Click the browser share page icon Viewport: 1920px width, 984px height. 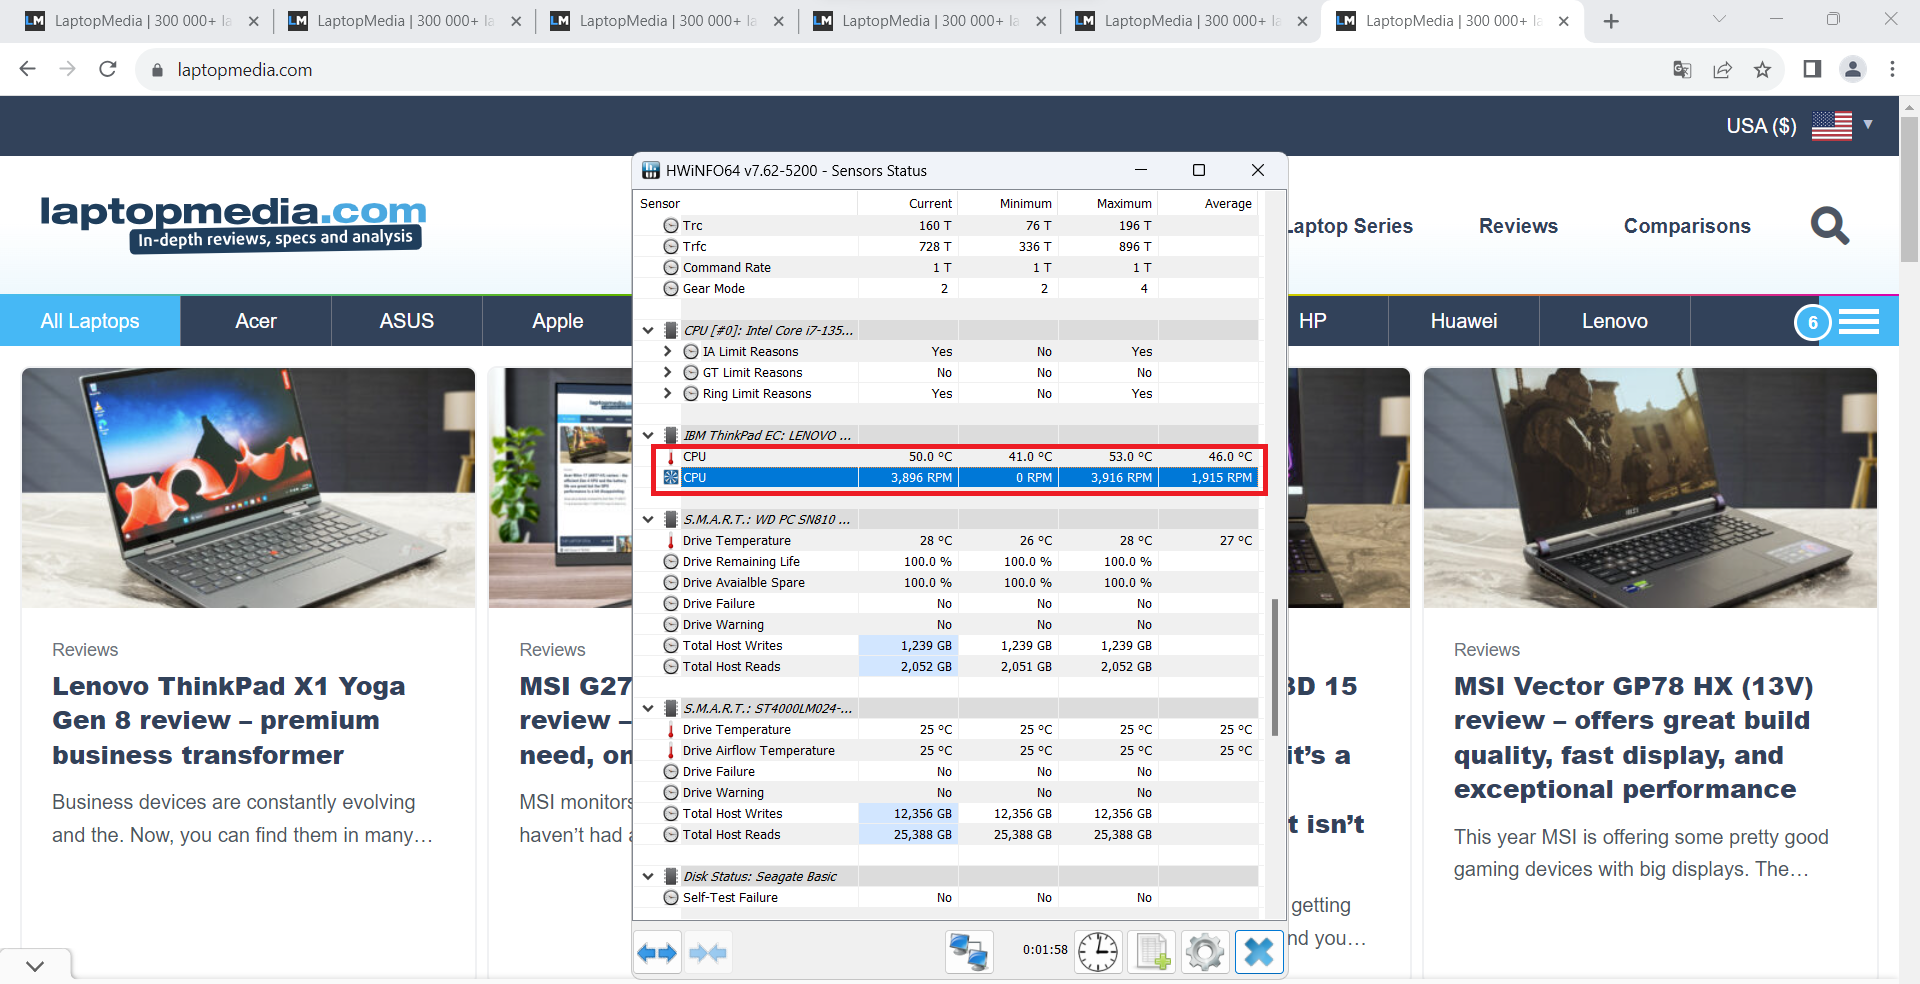[x=1722, y=69]
